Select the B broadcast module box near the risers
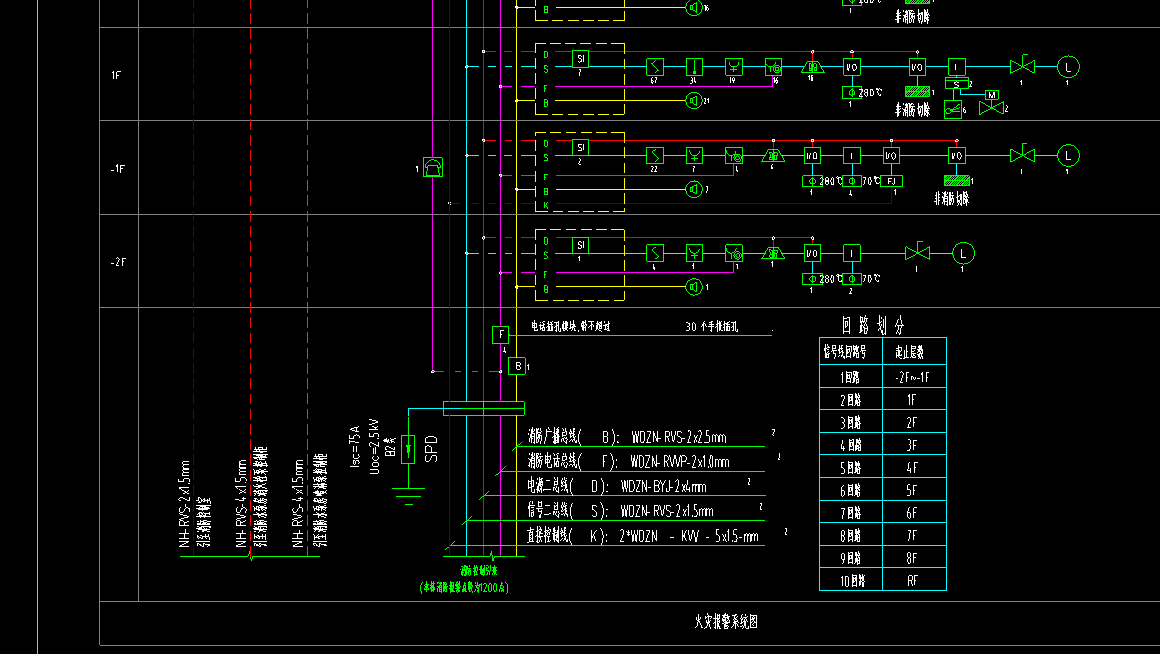1160x654 pixels. pos(517,365)
